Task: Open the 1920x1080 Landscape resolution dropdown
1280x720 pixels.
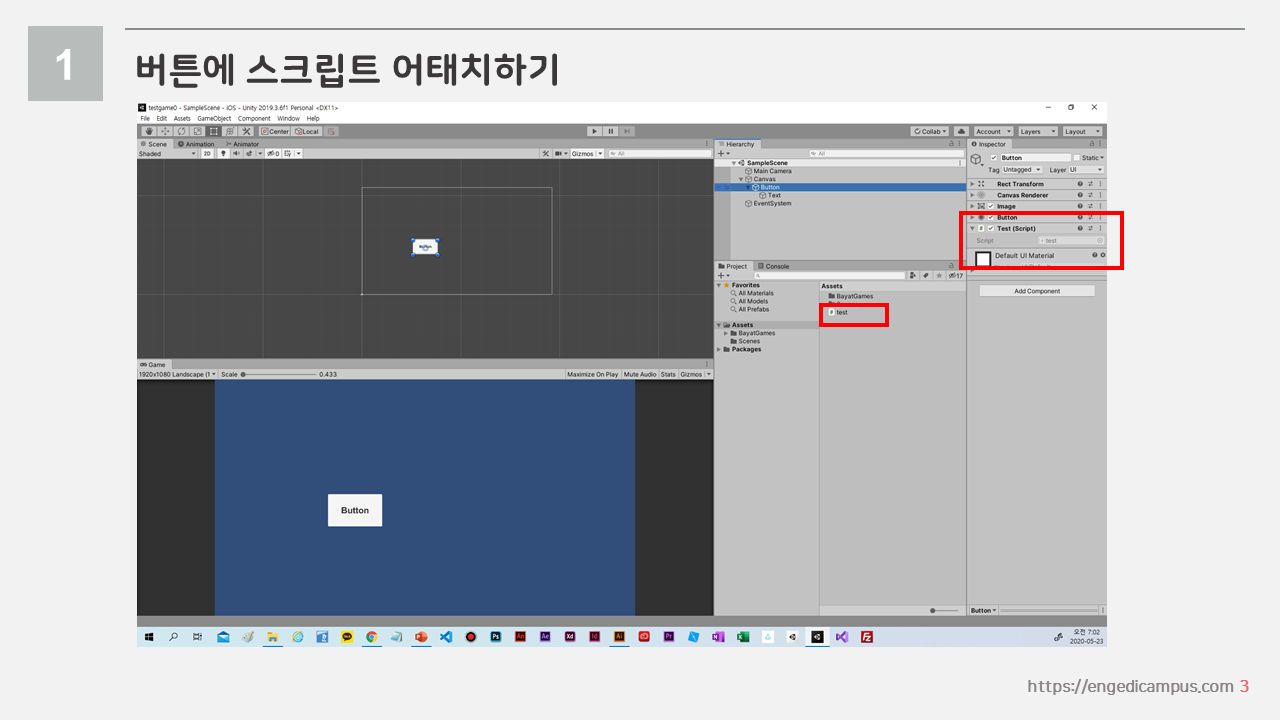Action: tap(176, 374)
